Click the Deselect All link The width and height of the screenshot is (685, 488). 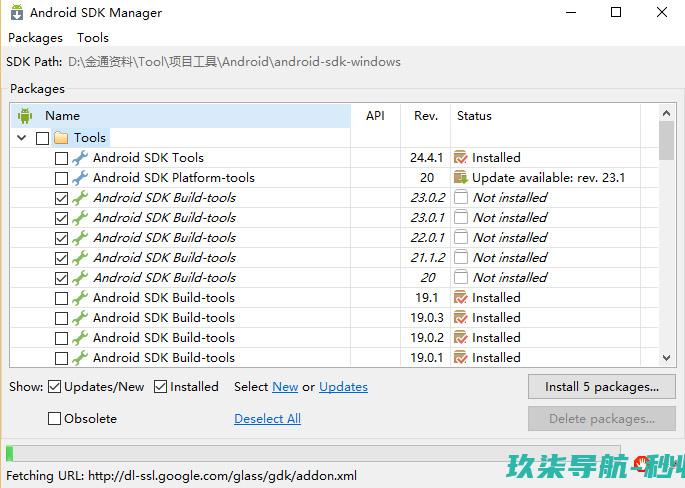[x=267, y=419]
